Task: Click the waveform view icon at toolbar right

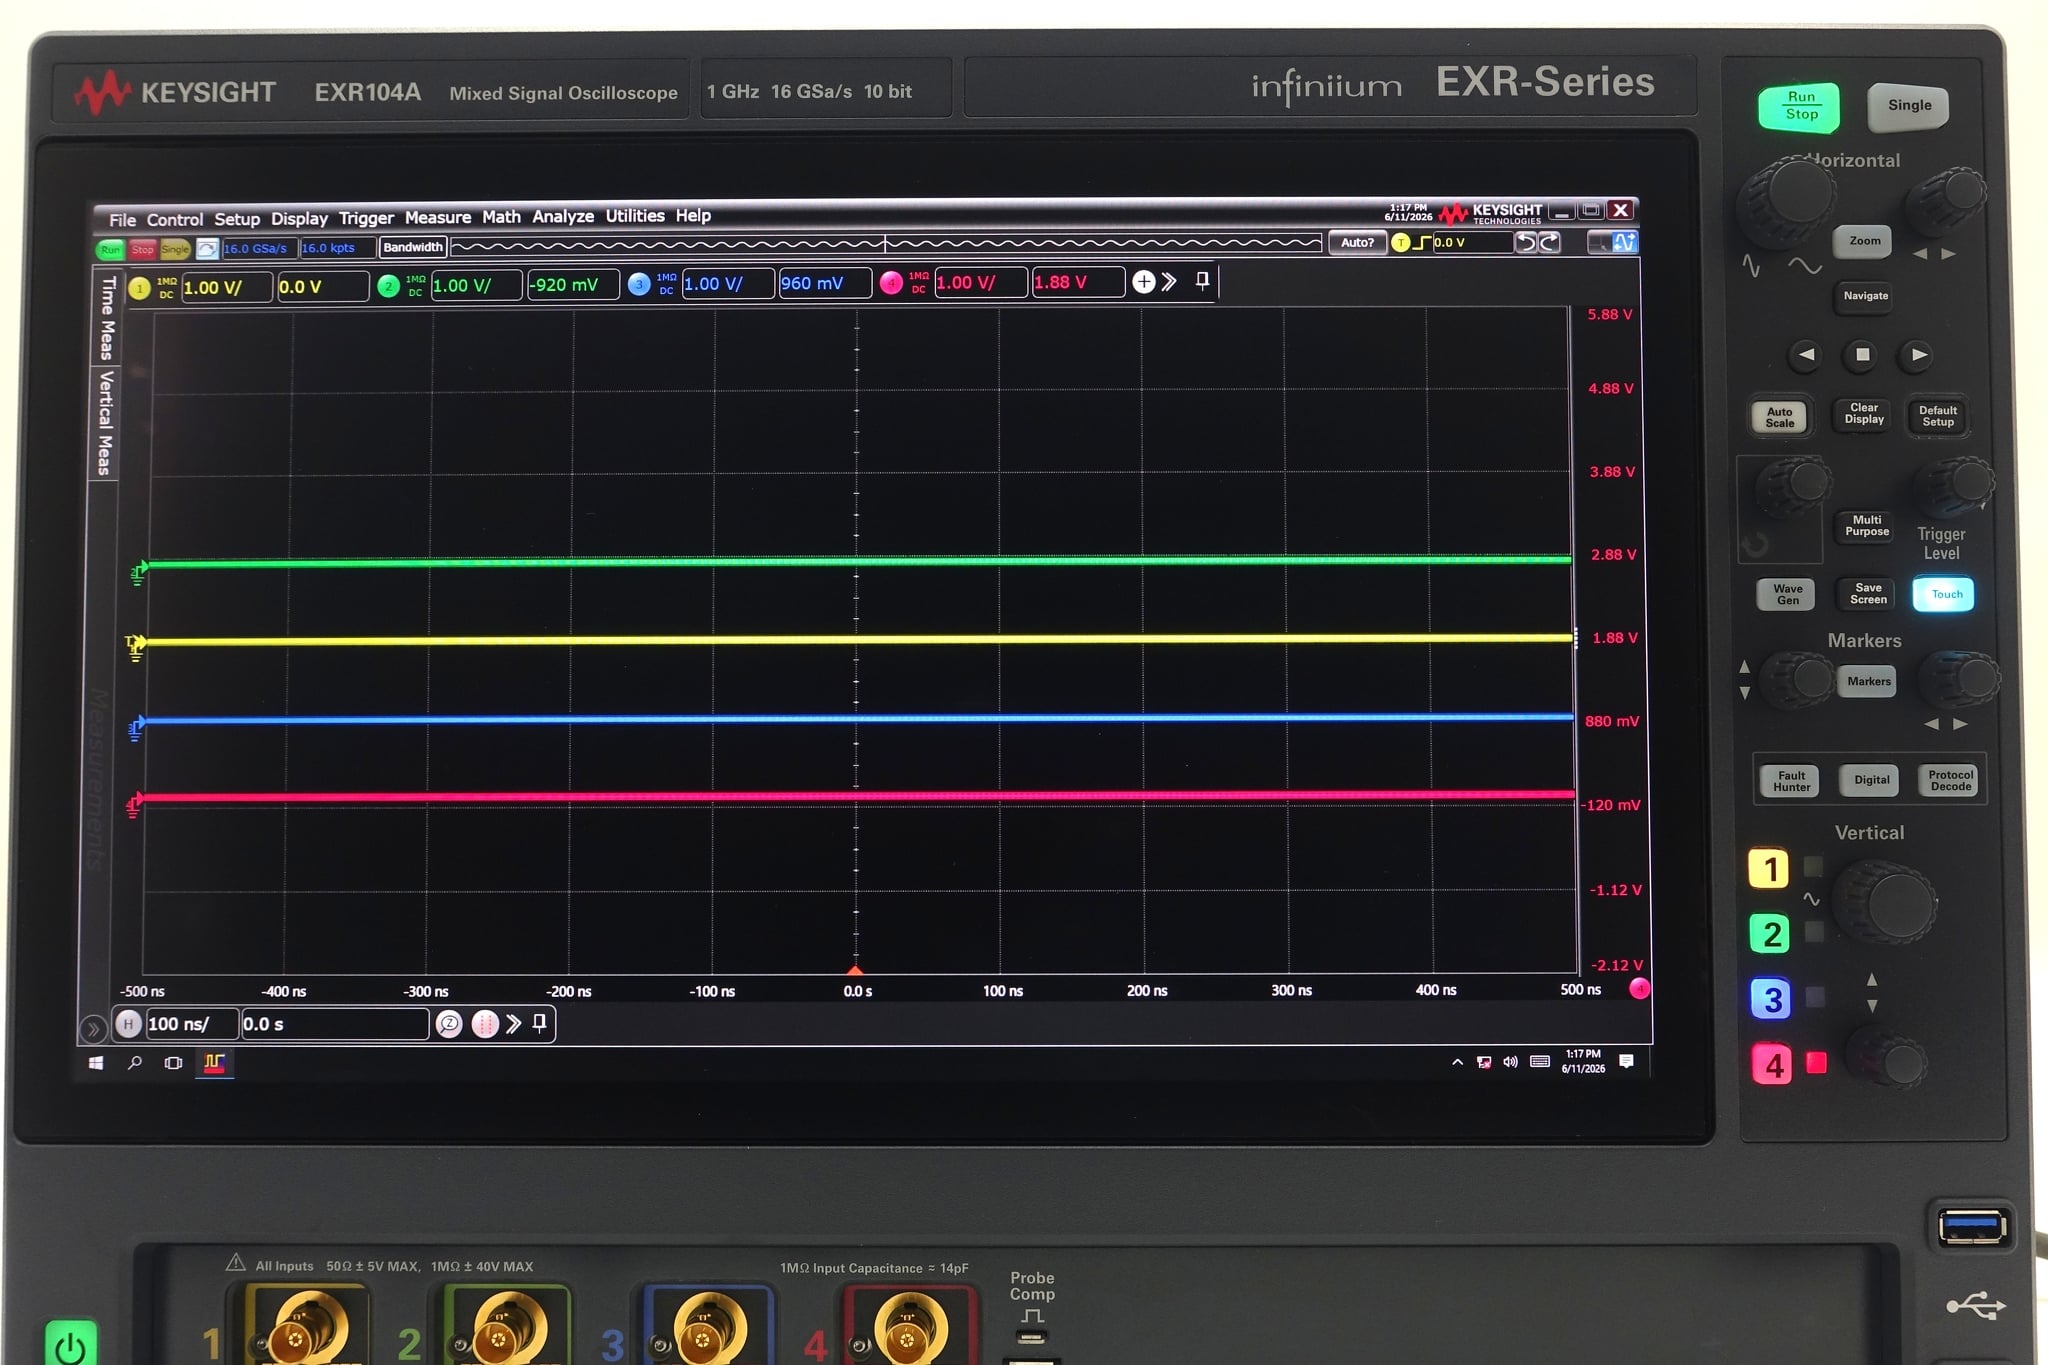Action: [1624, 242]
